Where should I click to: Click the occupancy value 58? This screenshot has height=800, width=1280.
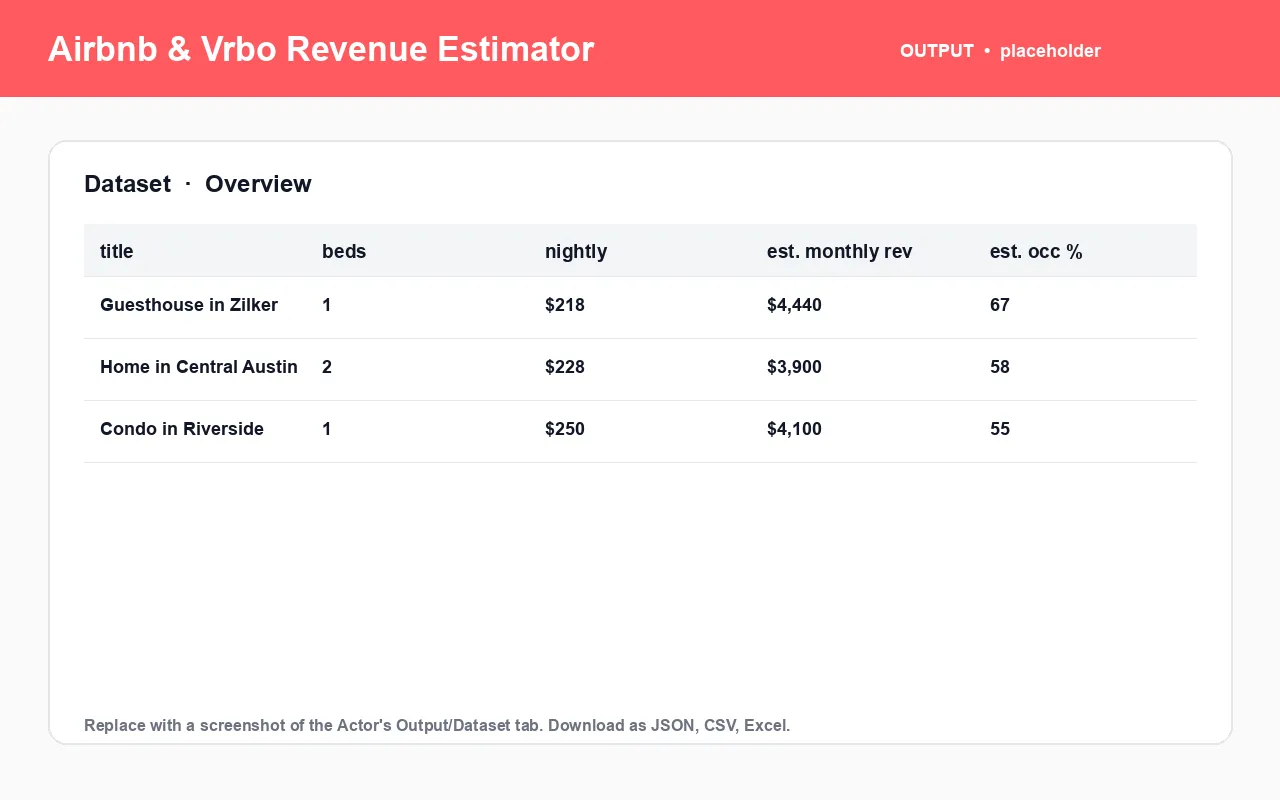pos(1000,367)
